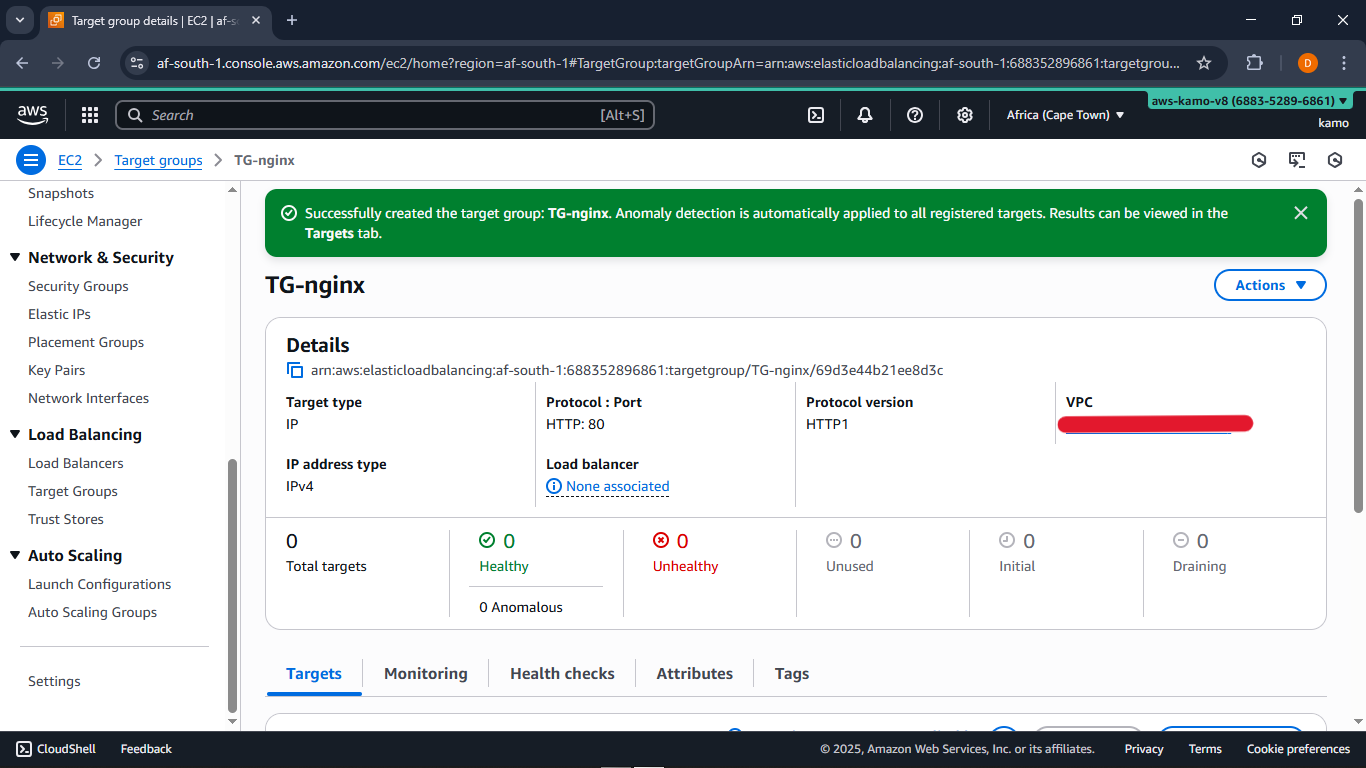Image resolution: width=1366 pixels, height=768 pixels.
Task: Open the Actions dropdown
Action: [x=1269, y=285]
